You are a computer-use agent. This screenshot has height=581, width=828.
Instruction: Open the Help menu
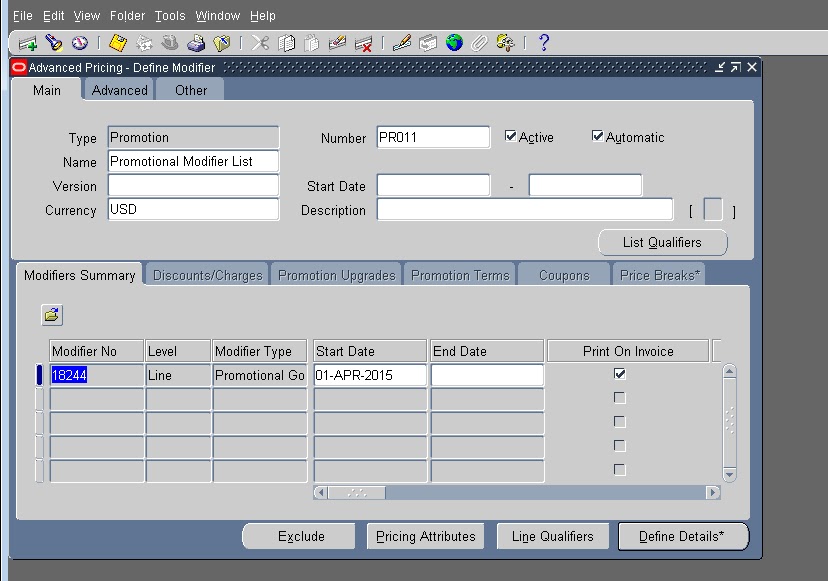coord(263,16)
